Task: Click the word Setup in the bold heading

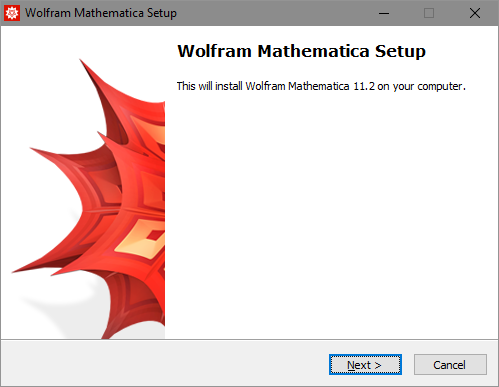Action: (x=400, y=52)
